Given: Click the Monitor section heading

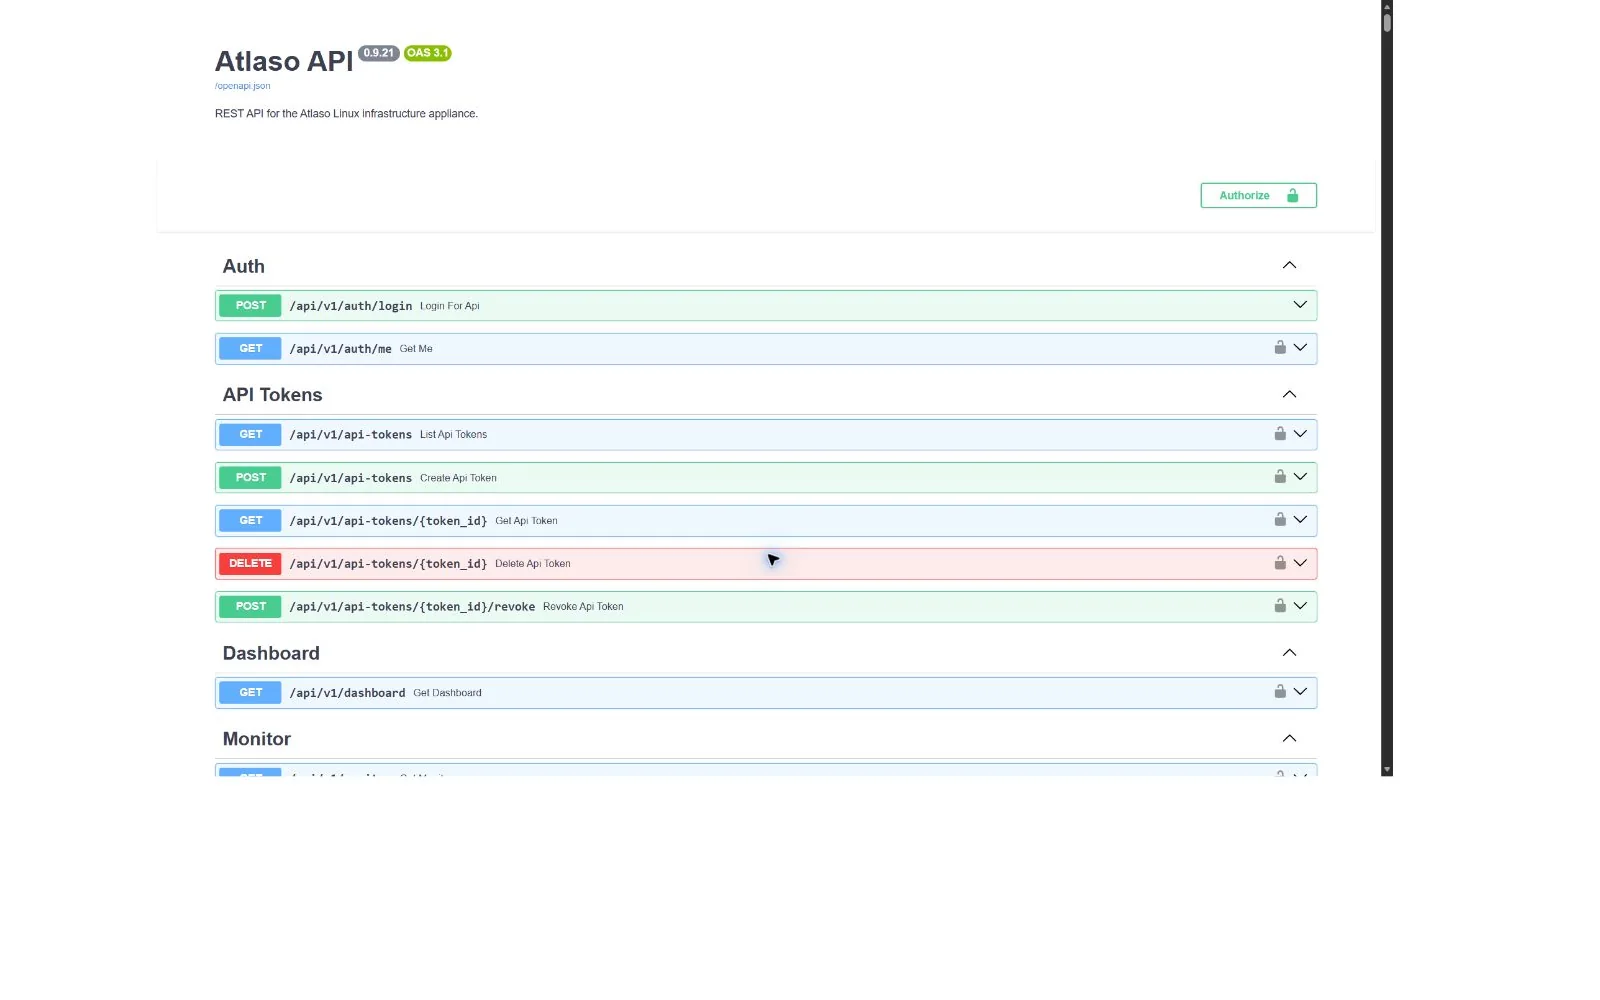Looking at the screenshot, I should (256, 739).
